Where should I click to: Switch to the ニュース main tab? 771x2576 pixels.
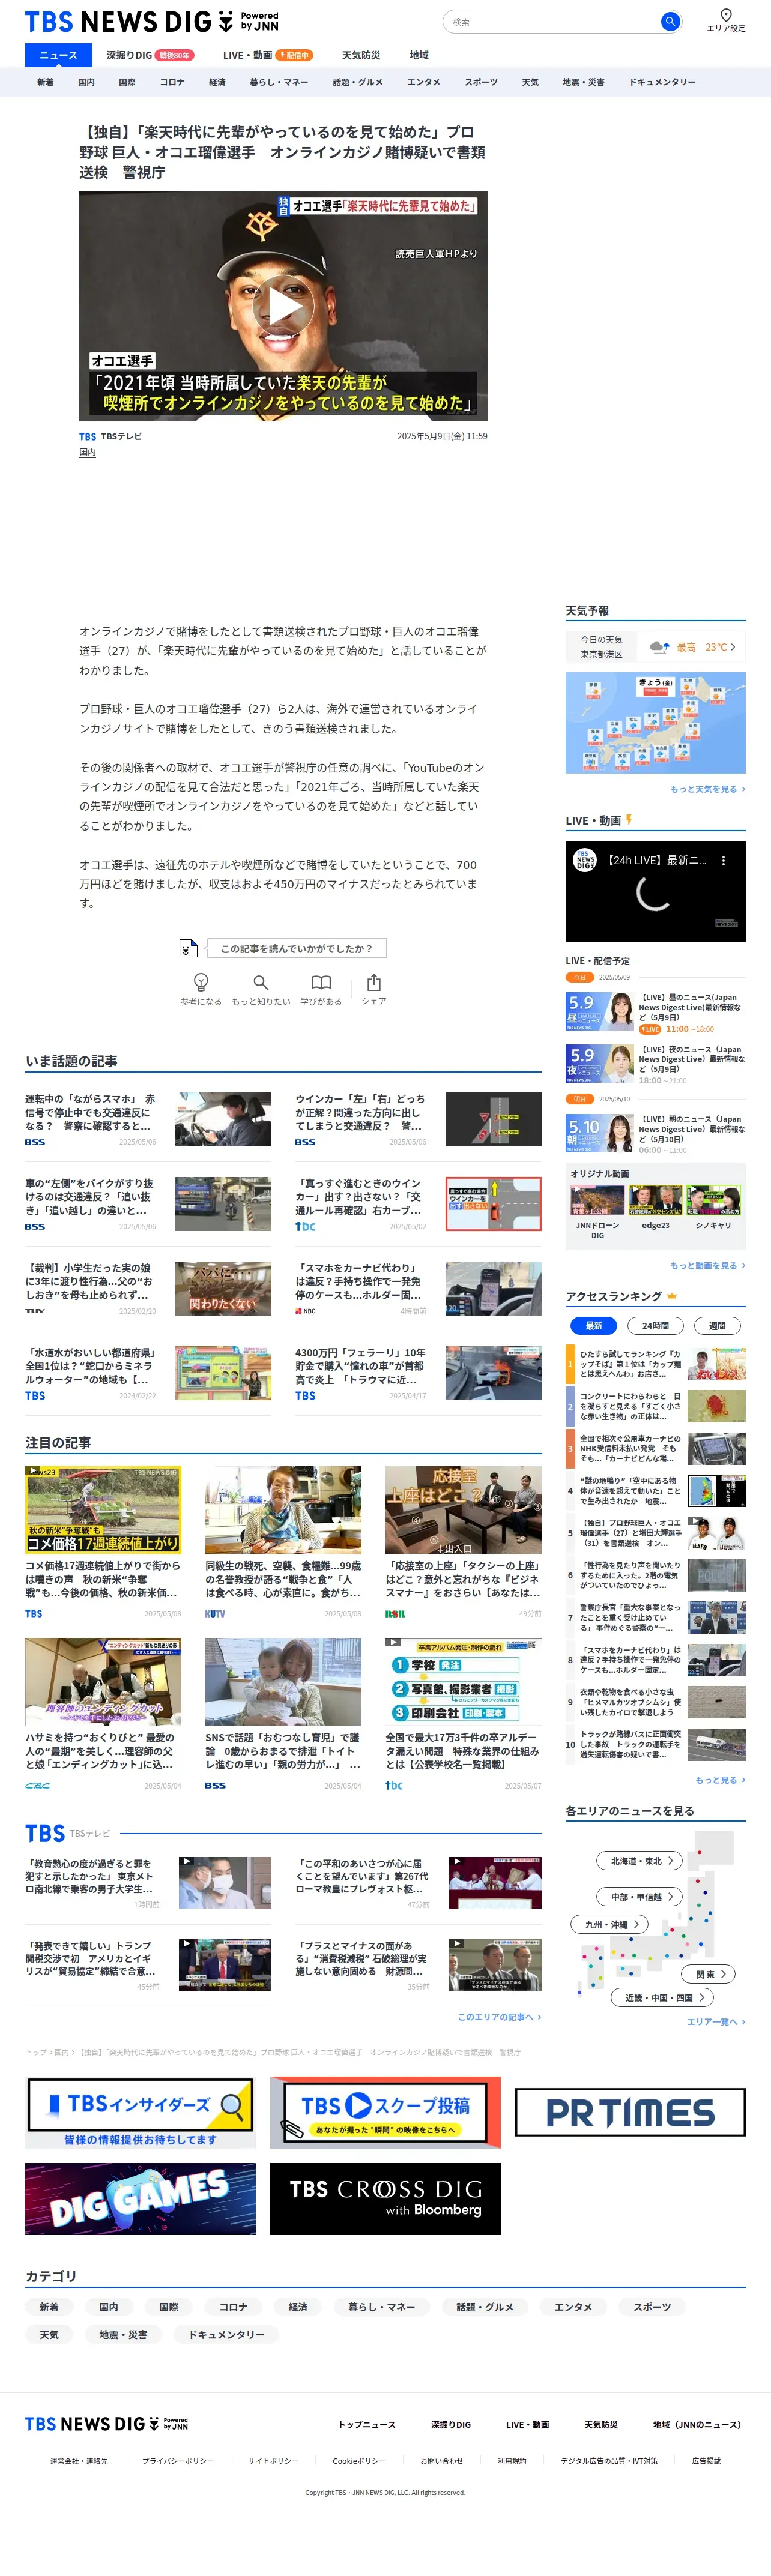click(x=58, y=55)
